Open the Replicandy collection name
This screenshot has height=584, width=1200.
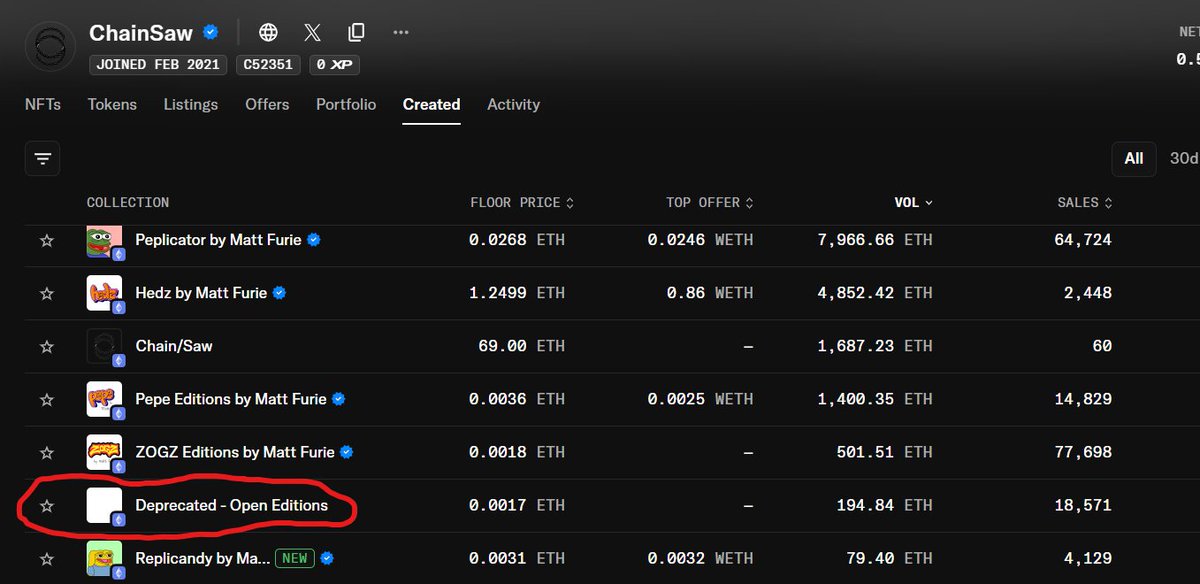tap(202, 558)
